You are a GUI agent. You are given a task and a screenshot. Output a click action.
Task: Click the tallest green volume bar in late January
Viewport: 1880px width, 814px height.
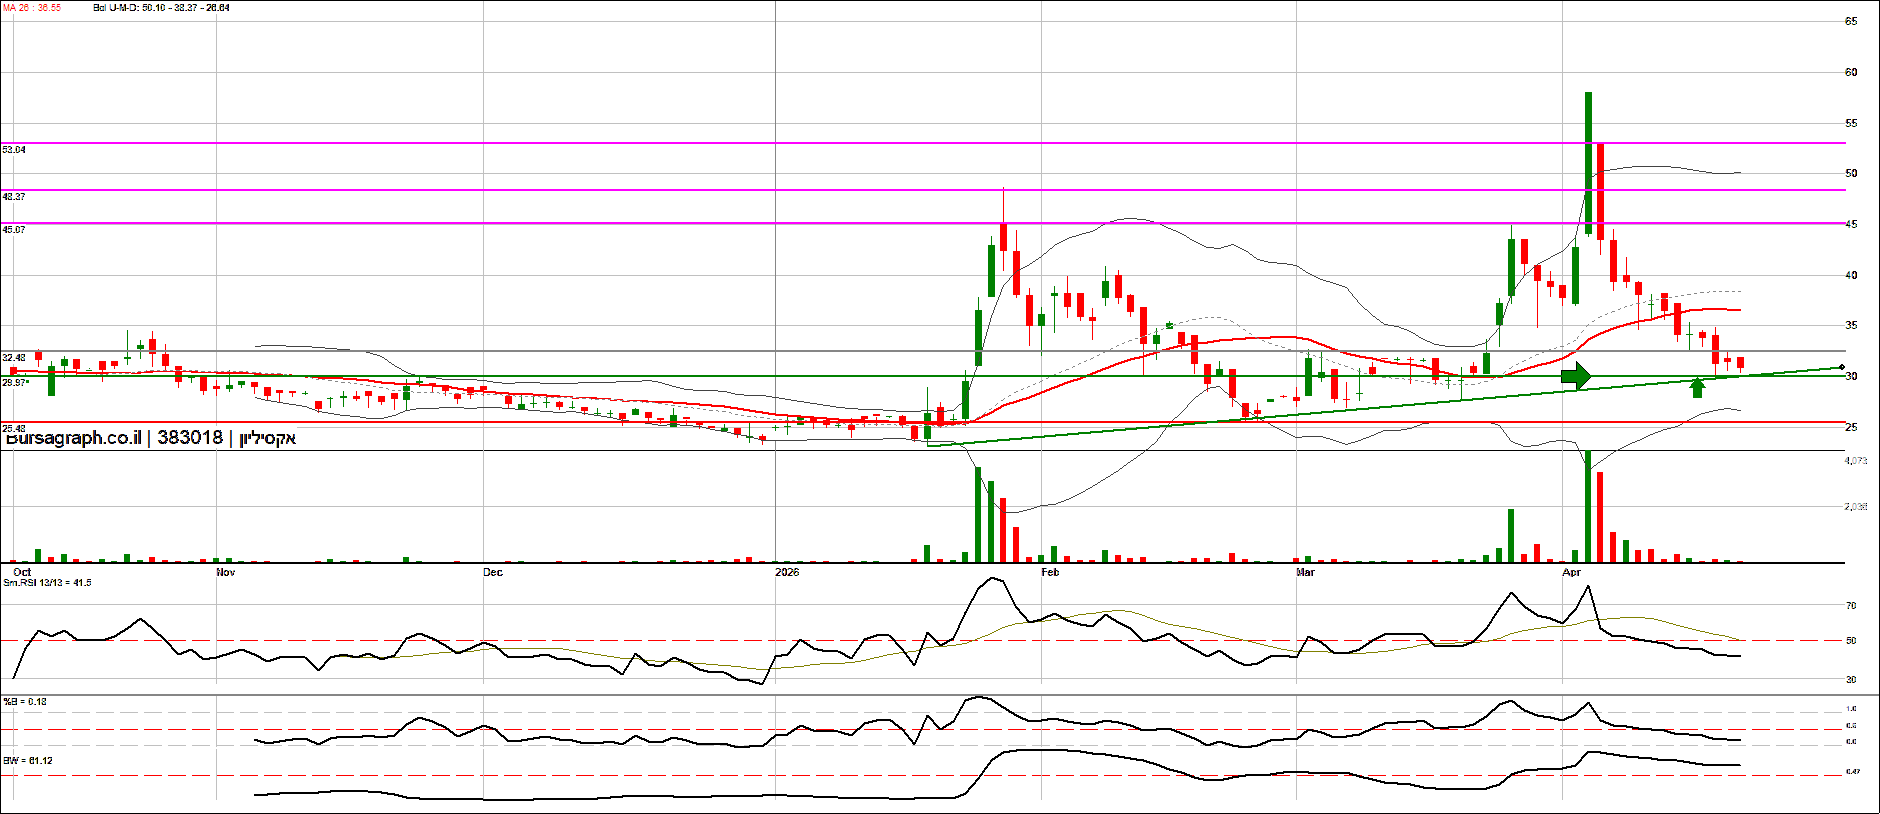tap(978, 514)
